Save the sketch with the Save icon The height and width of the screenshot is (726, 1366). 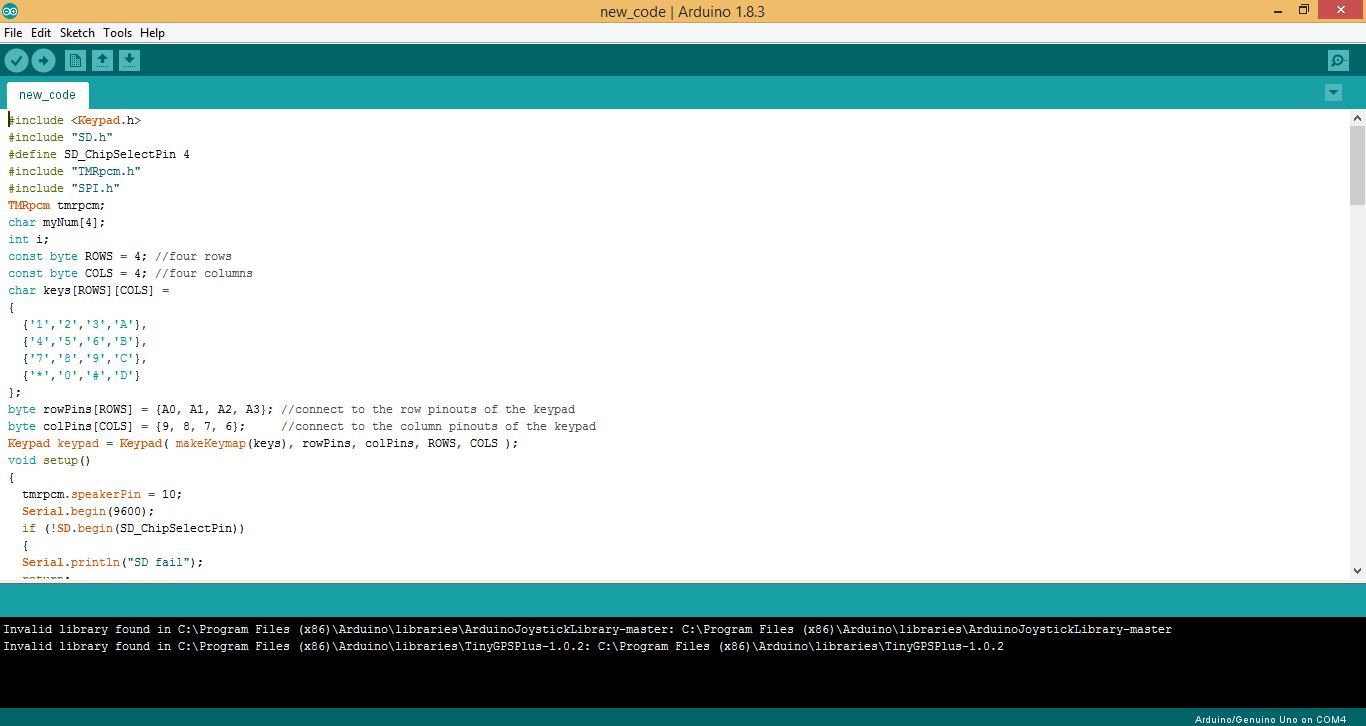point(129,60)
